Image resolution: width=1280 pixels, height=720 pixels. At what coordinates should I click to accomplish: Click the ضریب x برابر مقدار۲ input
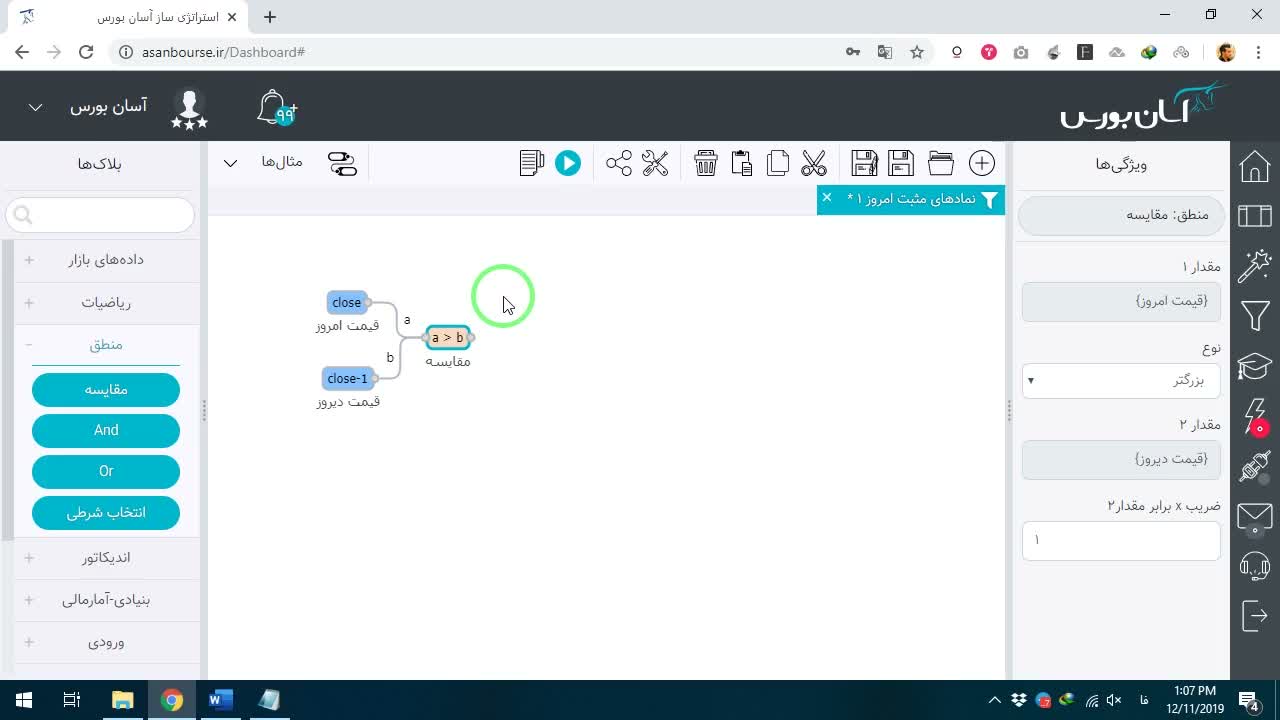click(x=1121, y=540)
